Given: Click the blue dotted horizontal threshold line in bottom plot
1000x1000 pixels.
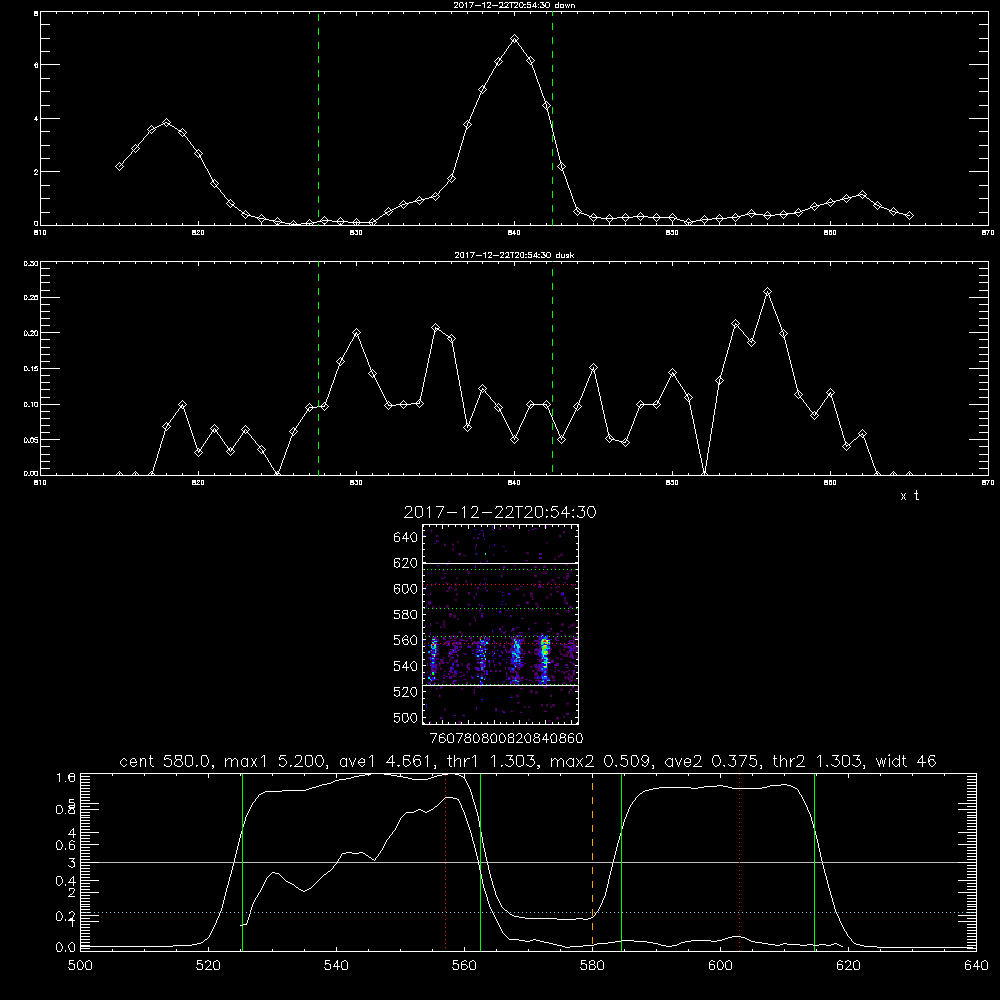Looking at the screenshot, I should point(528,913).
